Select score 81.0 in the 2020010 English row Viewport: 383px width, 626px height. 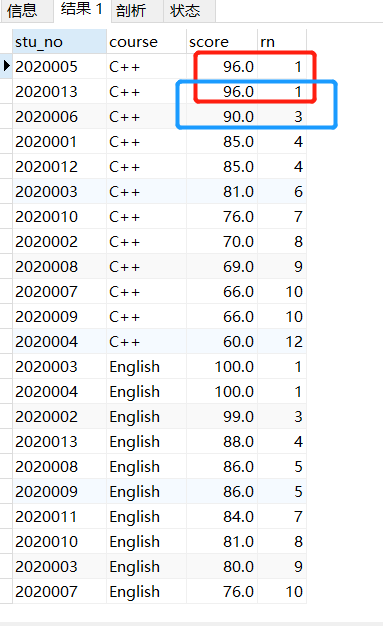point(222,542)
